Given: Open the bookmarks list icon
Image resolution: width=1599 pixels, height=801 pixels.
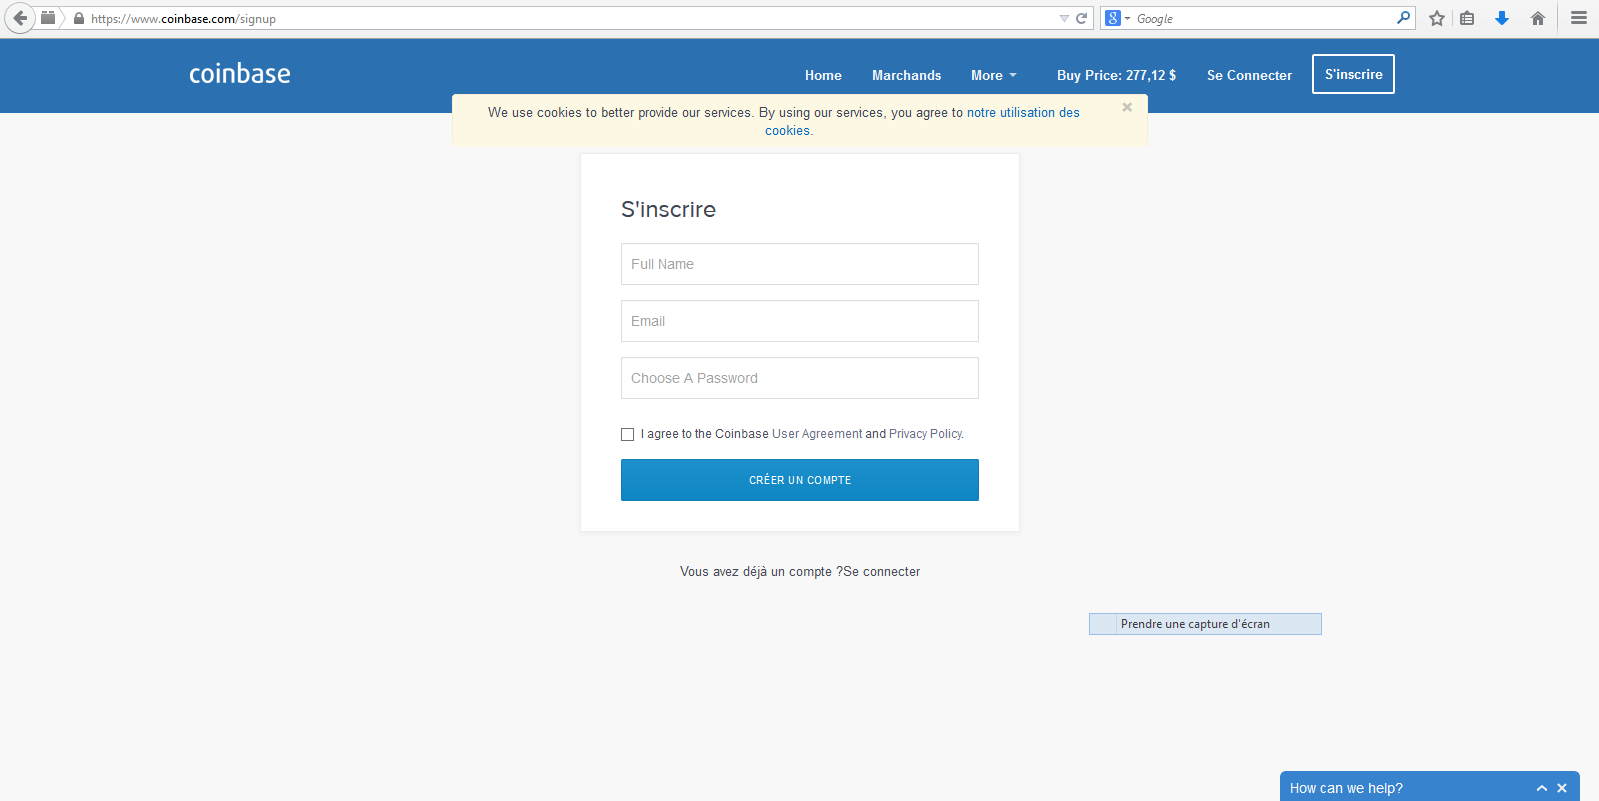Looking at the screenshot, I should pos(1467,18).
